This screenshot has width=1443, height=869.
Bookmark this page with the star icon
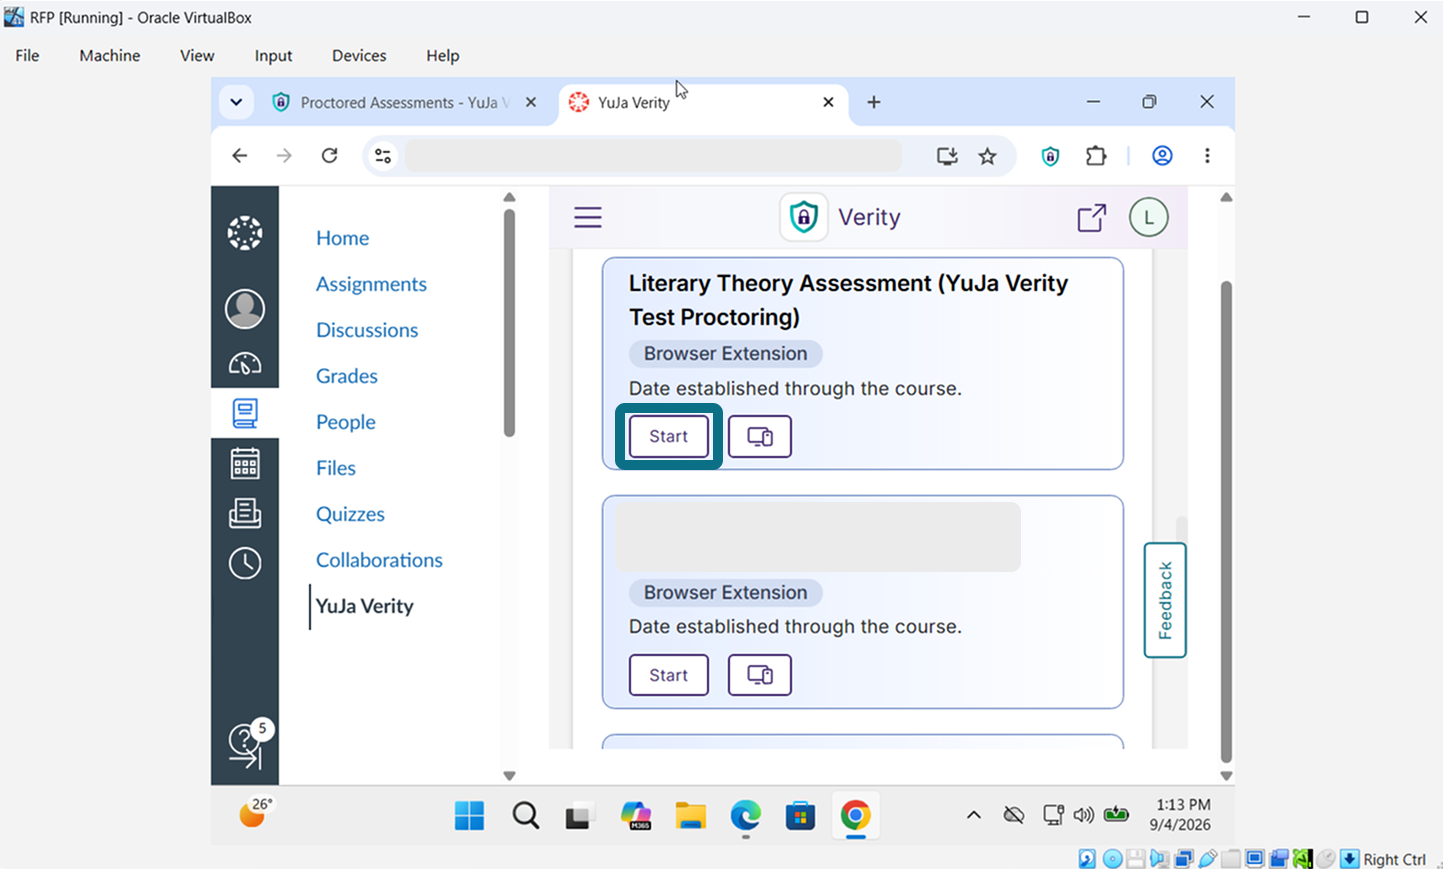(x=988, y=156)
